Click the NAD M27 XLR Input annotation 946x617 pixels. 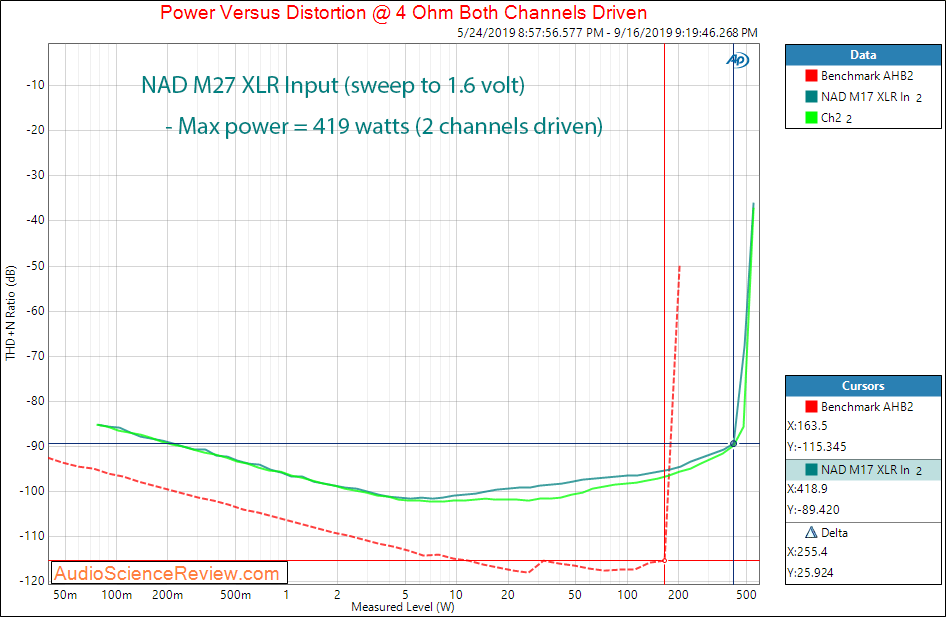(x=333, y=85)
